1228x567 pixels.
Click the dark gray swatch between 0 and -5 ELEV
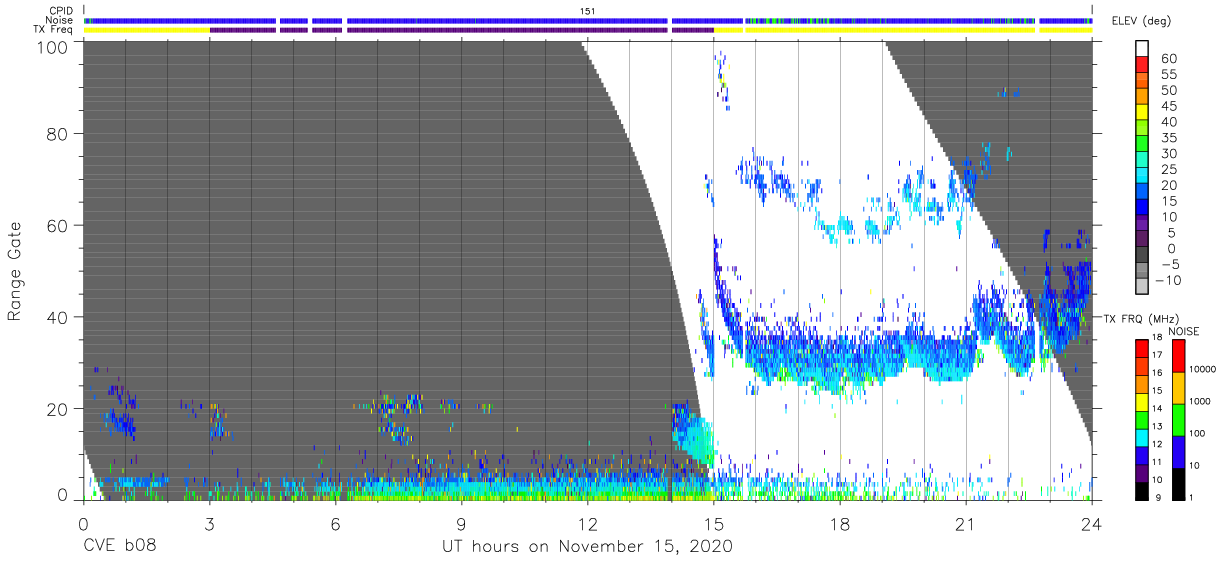[x=1143, y=256]
